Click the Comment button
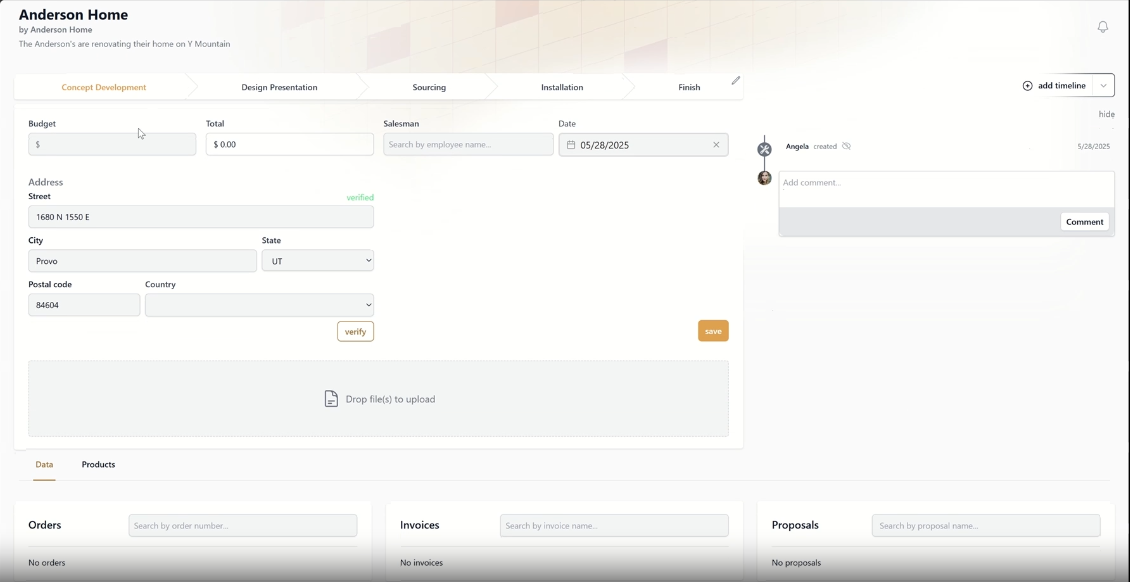 point(1085,222)
